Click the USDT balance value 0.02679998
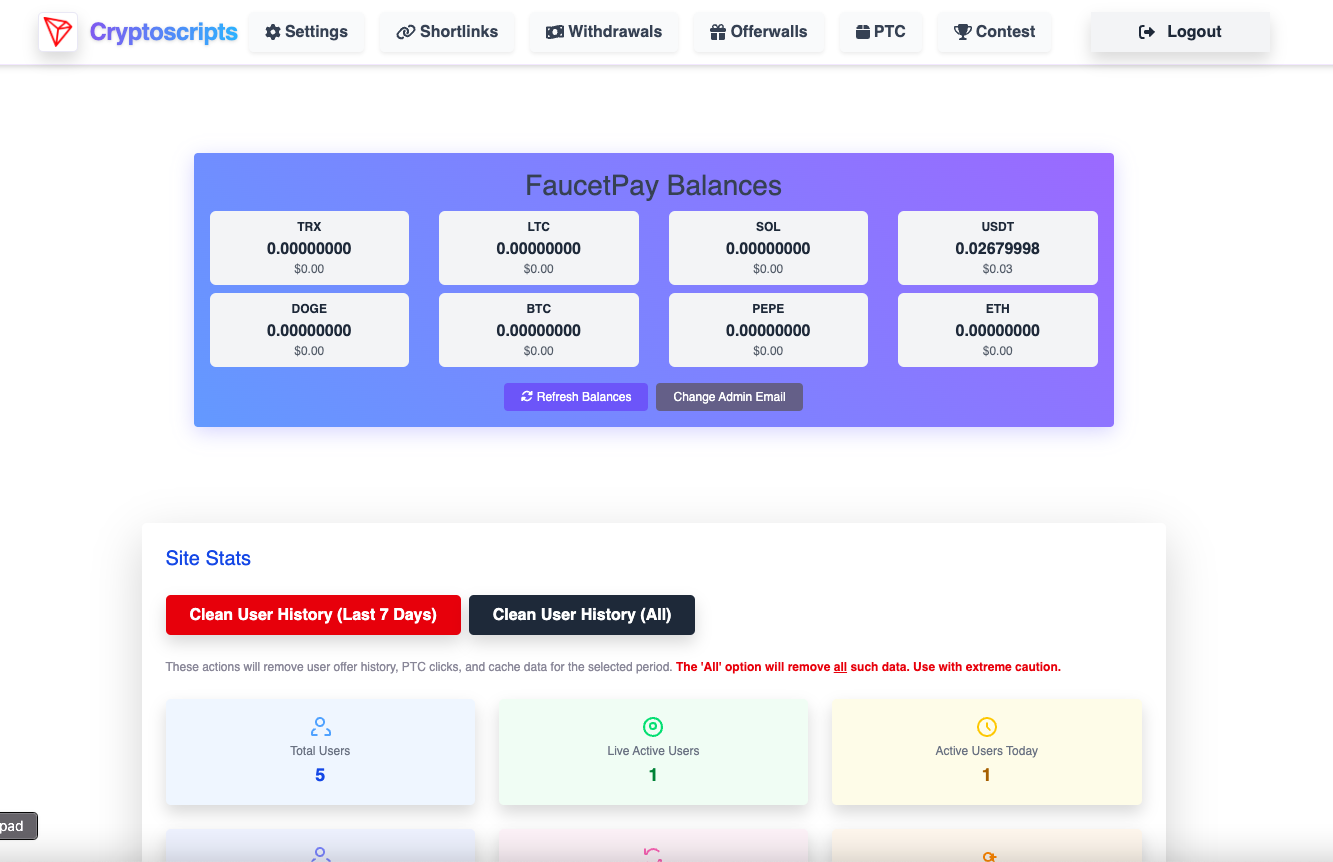This screenshot has height=862, width=1333. click(x=998, y=249)
